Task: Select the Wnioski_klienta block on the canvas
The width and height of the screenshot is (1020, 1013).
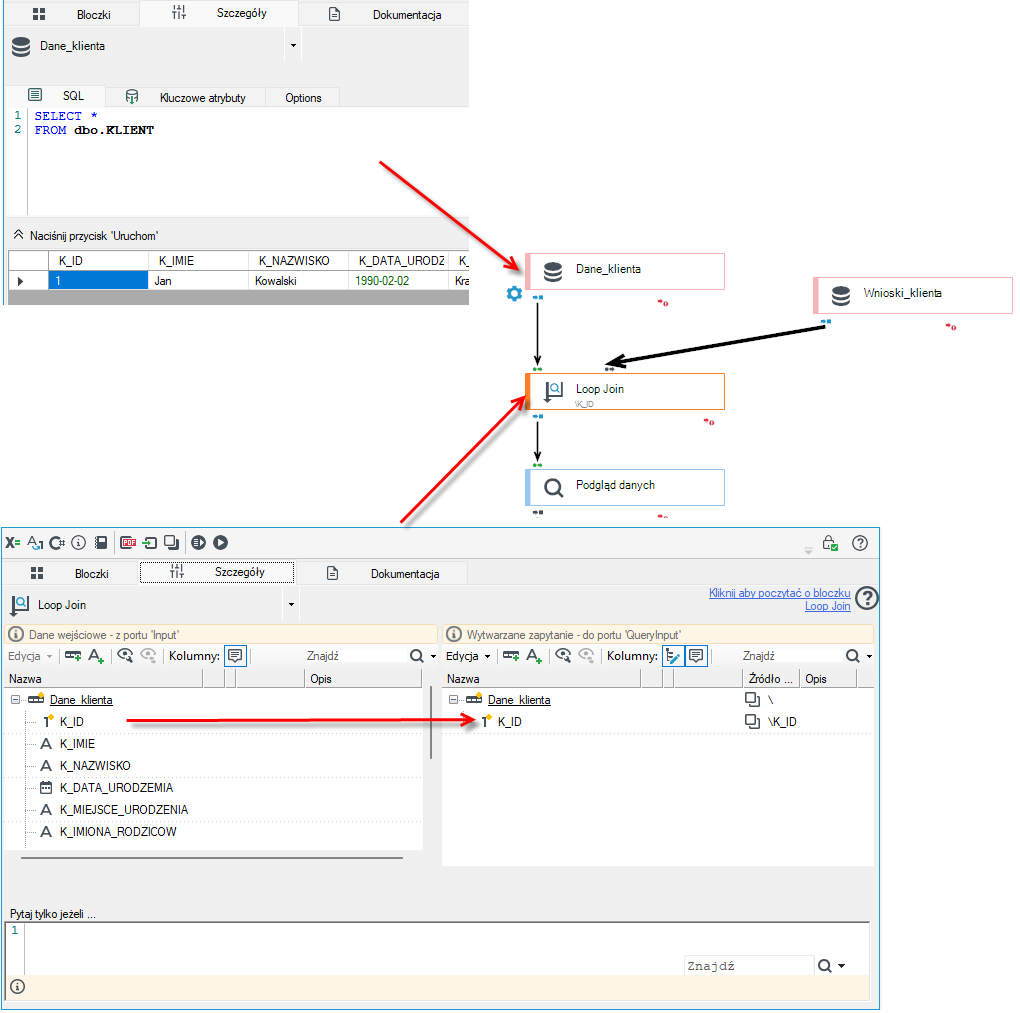Action: 913,295
